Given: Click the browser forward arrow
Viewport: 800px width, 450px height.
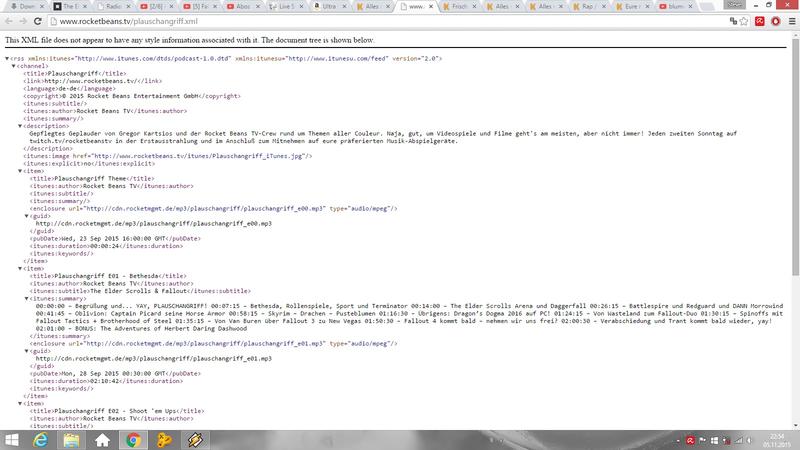Looking at the screenshot, I should tap(23, 21).
